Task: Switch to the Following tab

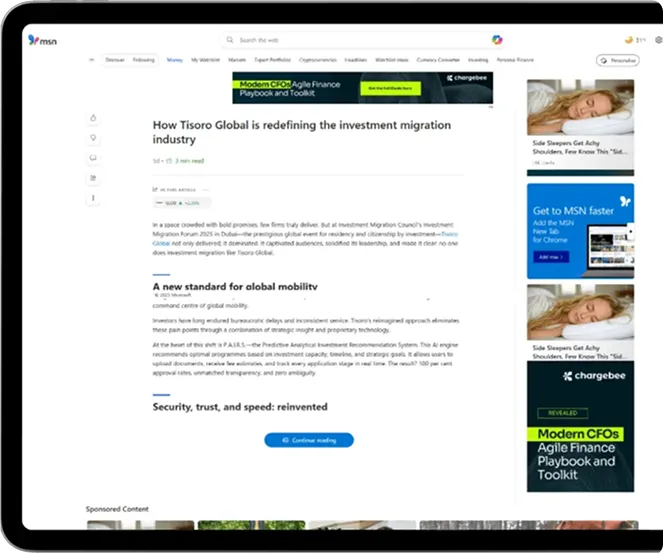Action: 143,60
